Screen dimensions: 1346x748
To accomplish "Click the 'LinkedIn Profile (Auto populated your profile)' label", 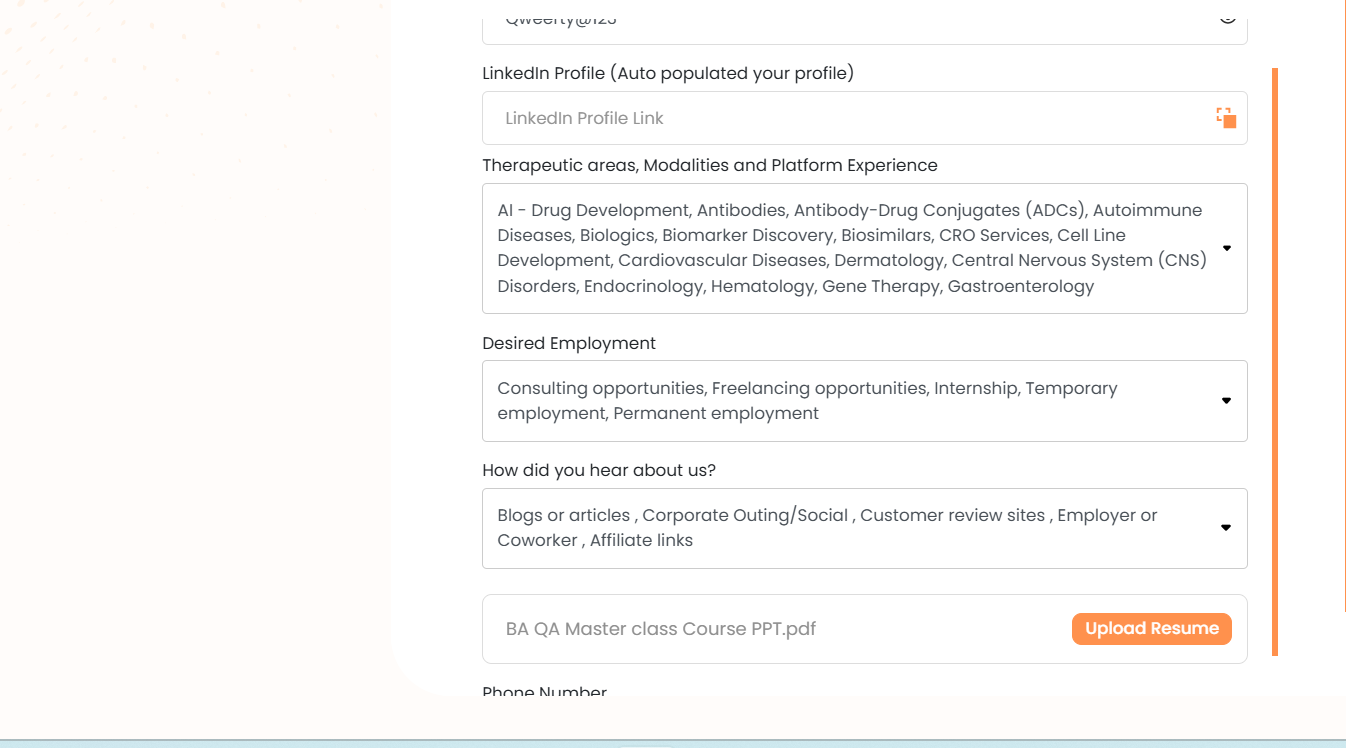I will 667,73.
